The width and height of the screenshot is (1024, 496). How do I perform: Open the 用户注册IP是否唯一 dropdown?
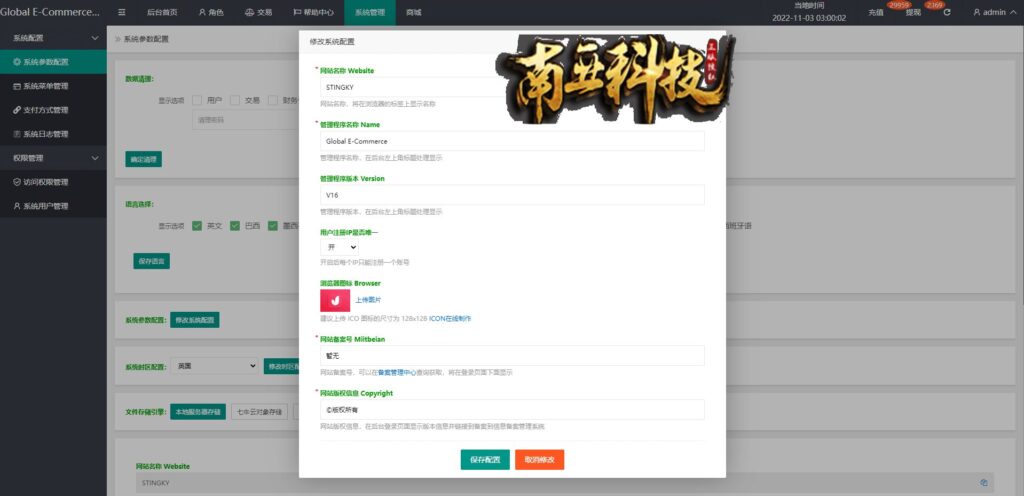point(340,247)
